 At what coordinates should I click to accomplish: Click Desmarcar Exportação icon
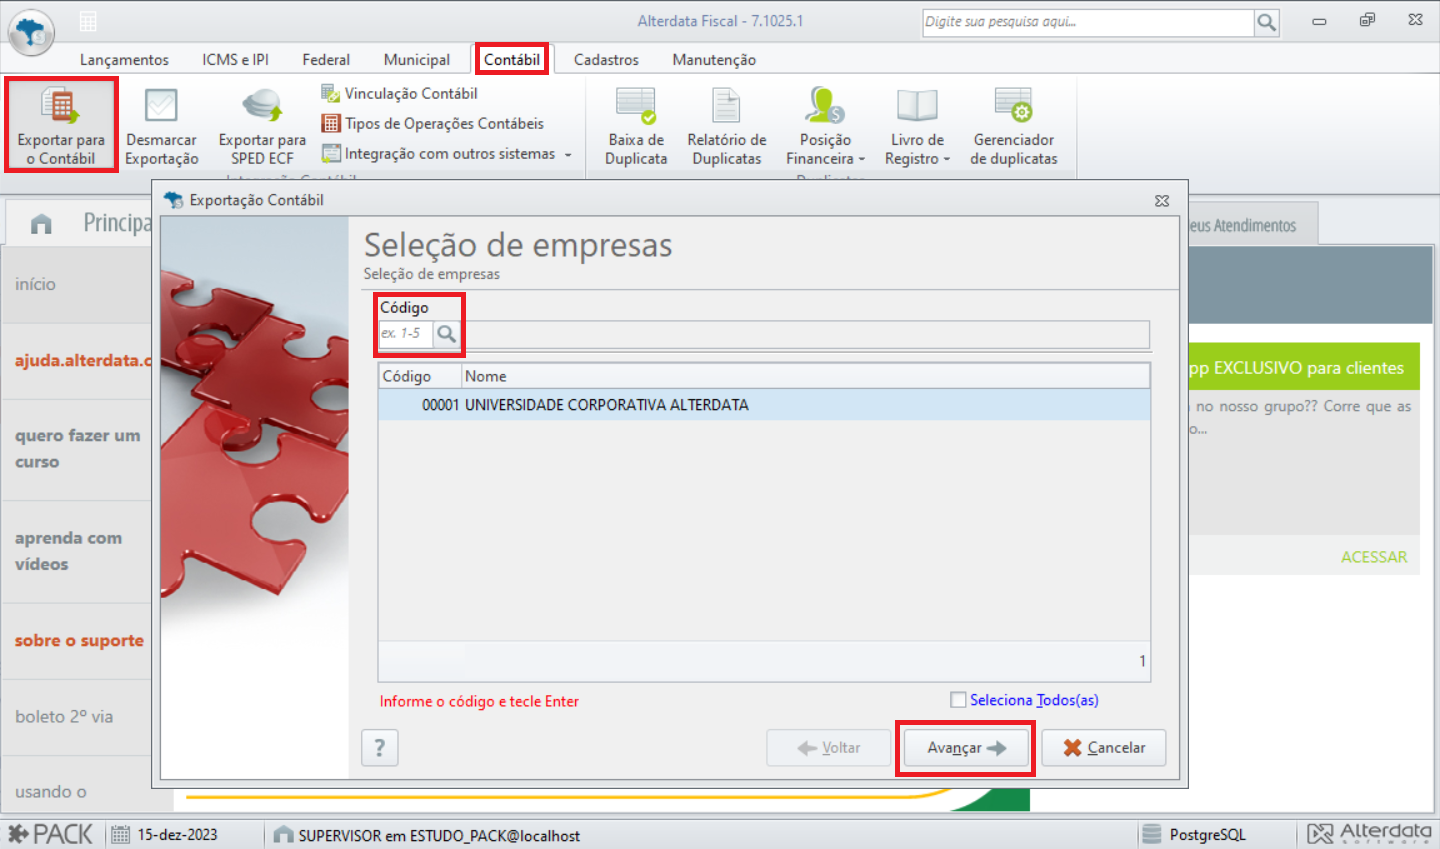pos(161,106)
